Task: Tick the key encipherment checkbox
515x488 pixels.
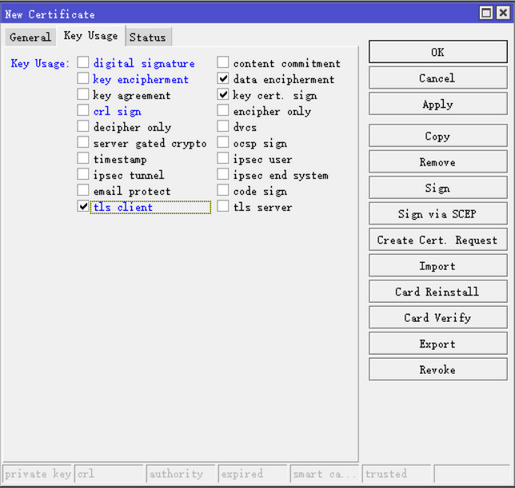Action: pos(83,78)
